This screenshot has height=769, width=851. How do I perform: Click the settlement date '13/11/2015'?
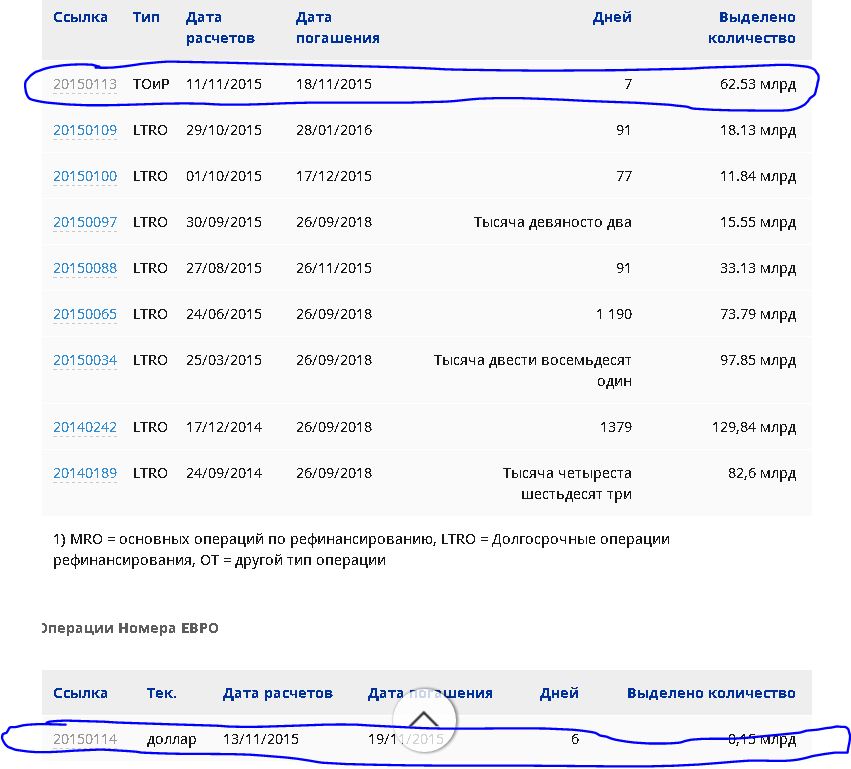click(261, 740)
